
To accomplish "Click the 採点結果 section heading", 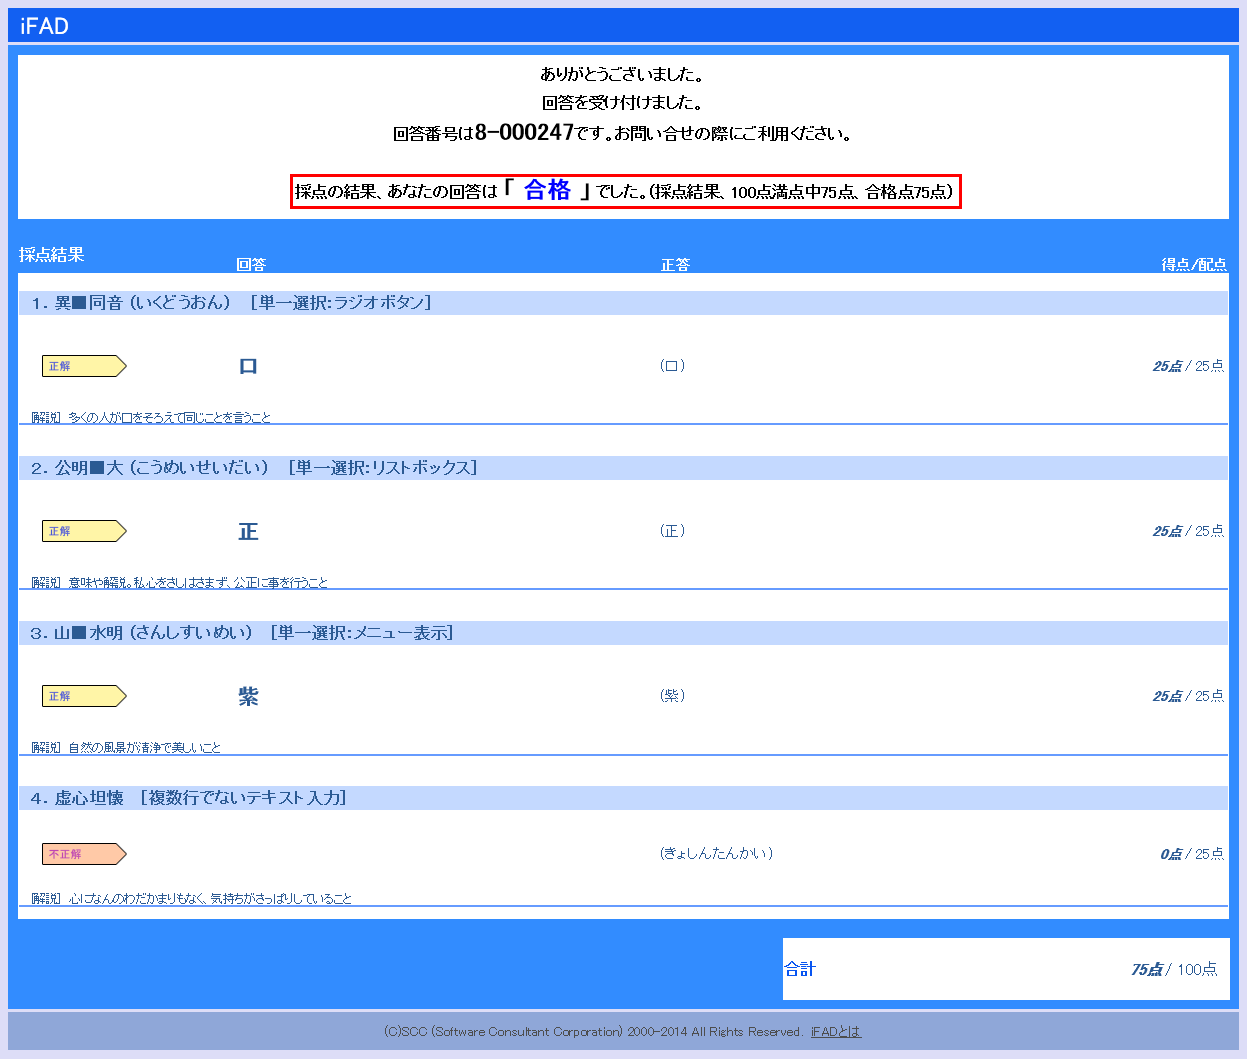I will (51, 254).
